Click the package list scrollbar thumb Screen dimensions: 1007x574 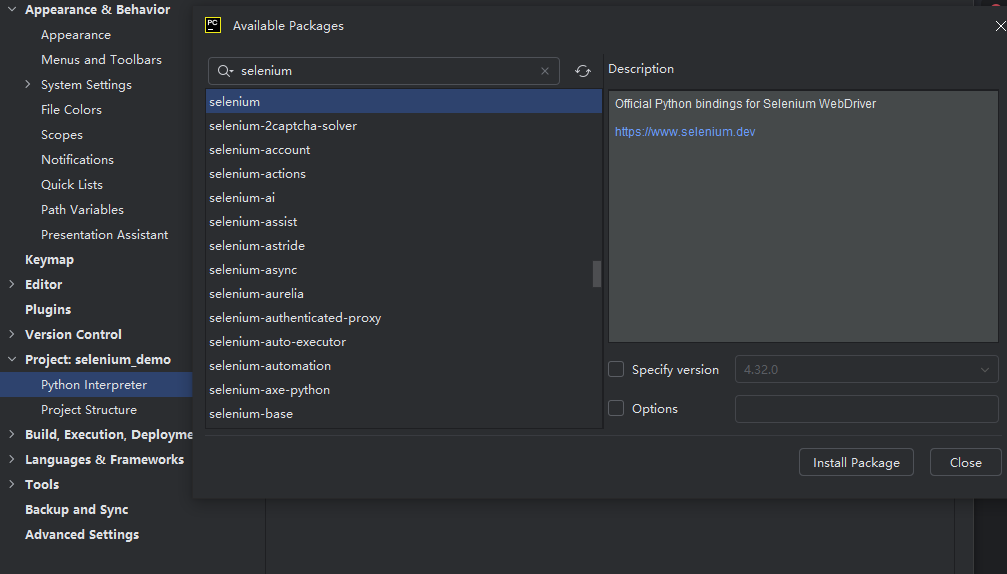tap(597, 274)
